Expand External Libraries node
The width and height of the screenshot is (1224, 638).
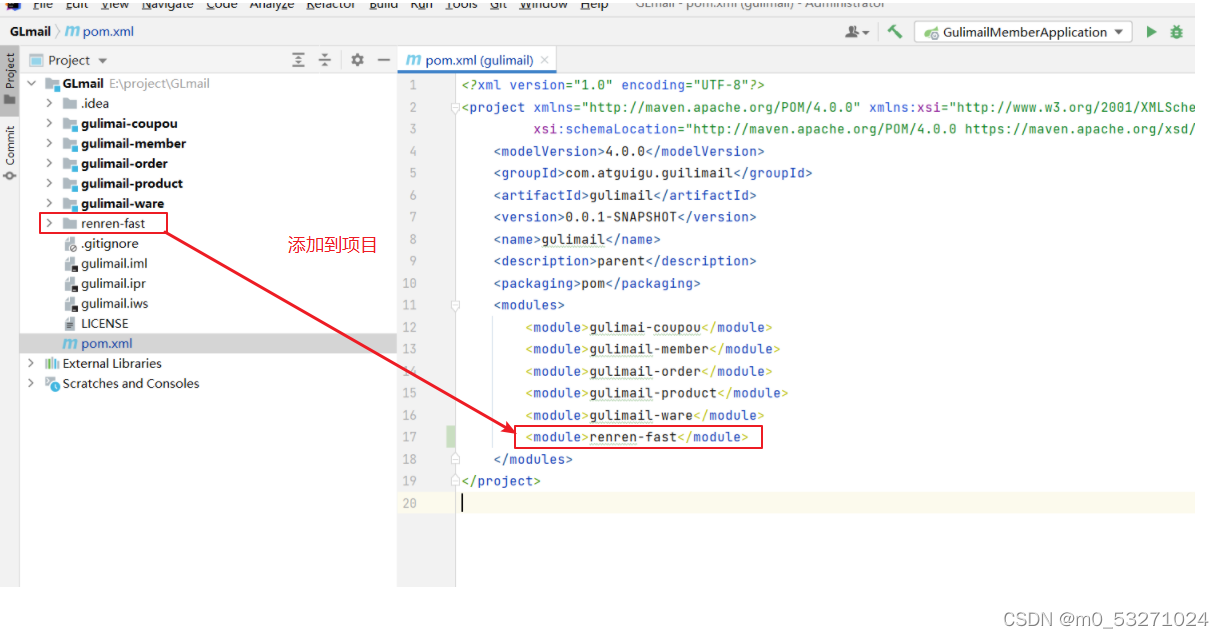point(32,364)
